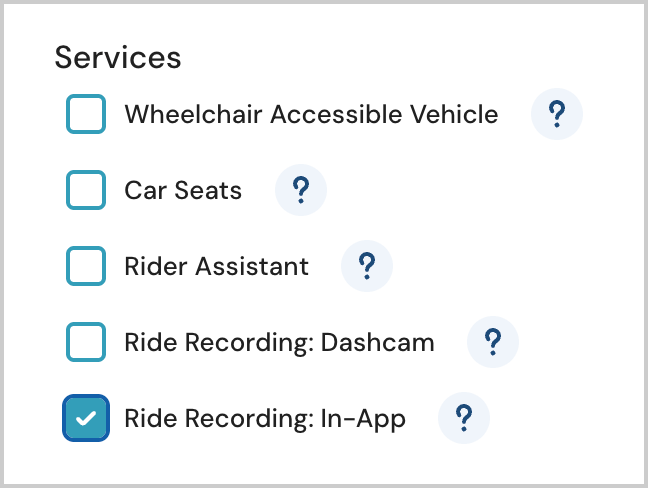Click the Rider Assistant label text
Viewport: 648px width, 488px height.
[216, 266]
